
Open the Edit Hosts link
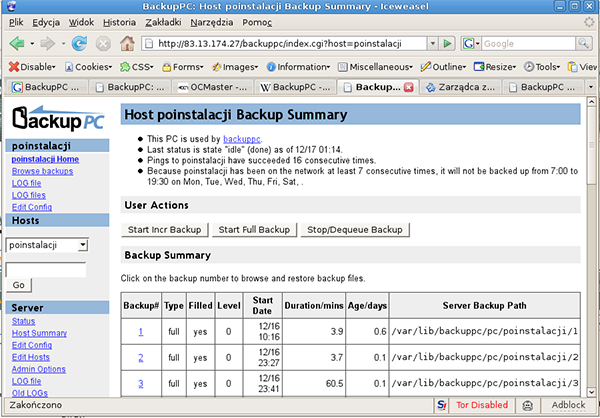31,357
